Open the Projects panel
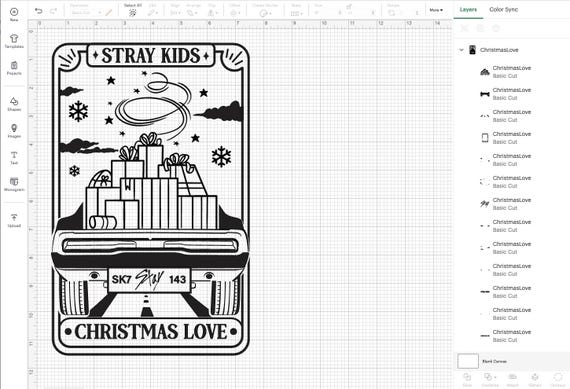 point(14,68)
